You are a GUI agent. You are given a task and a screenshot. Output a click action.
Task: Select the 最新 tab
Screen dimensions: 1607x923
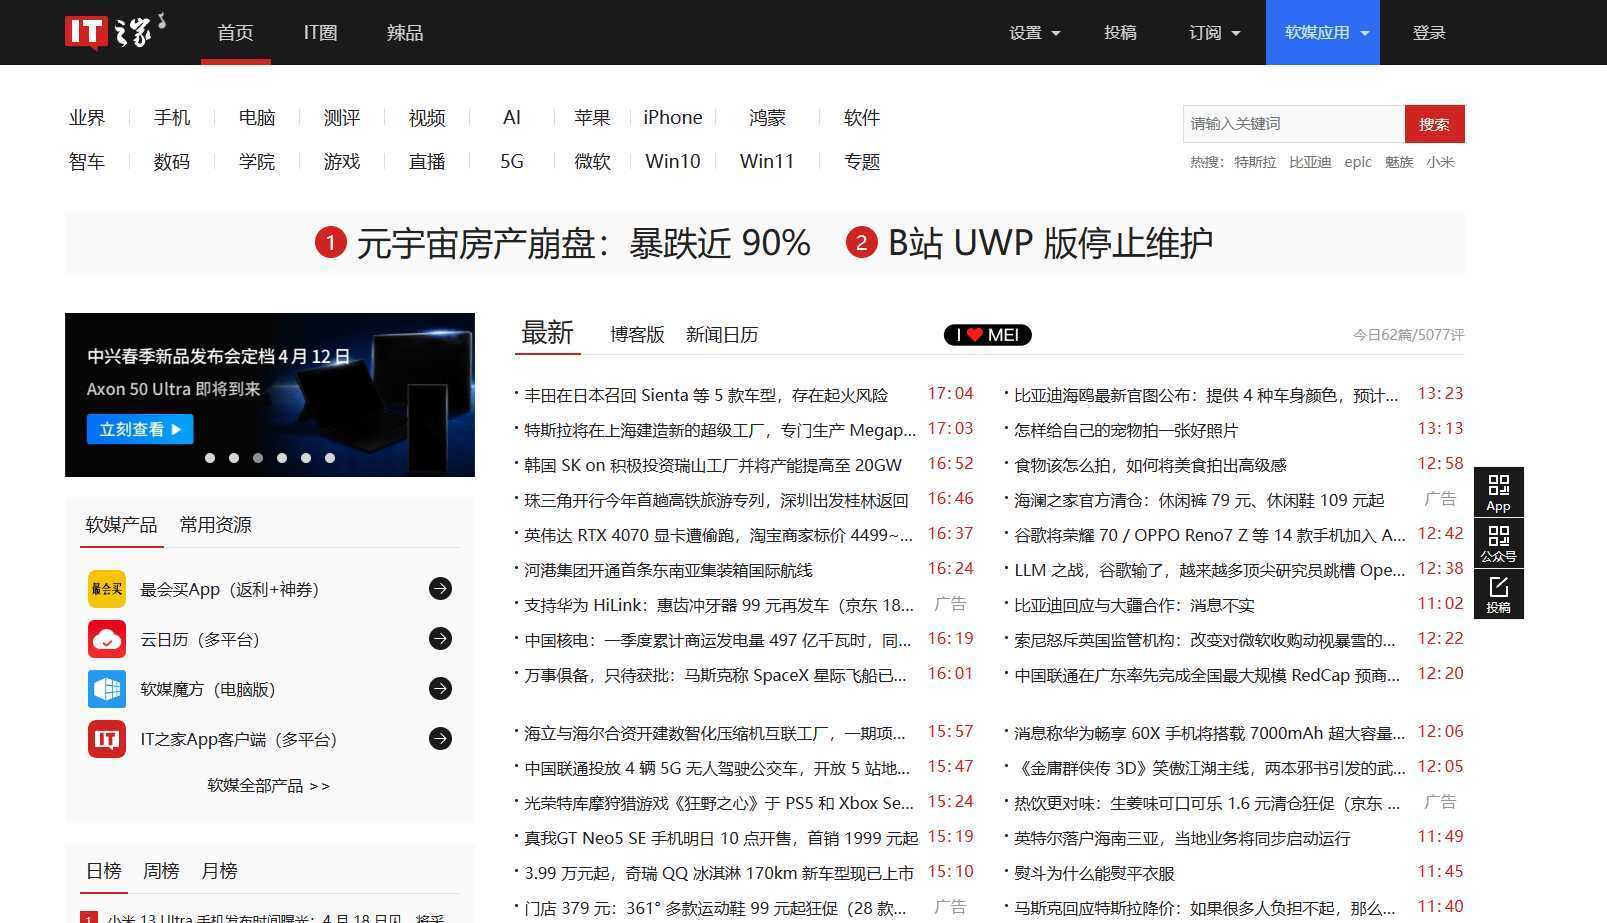click(x=548, y=333)
